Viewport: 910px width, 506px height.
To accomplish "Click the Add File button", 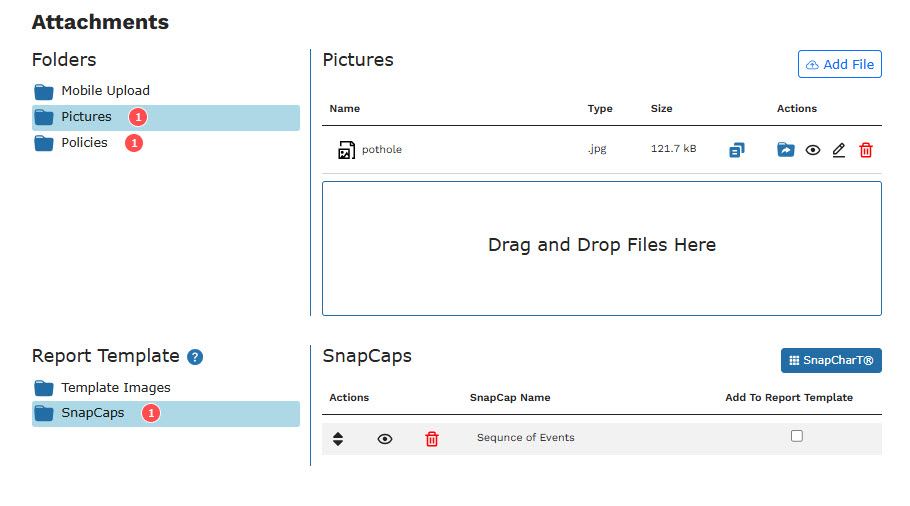I will click(839, 64).
